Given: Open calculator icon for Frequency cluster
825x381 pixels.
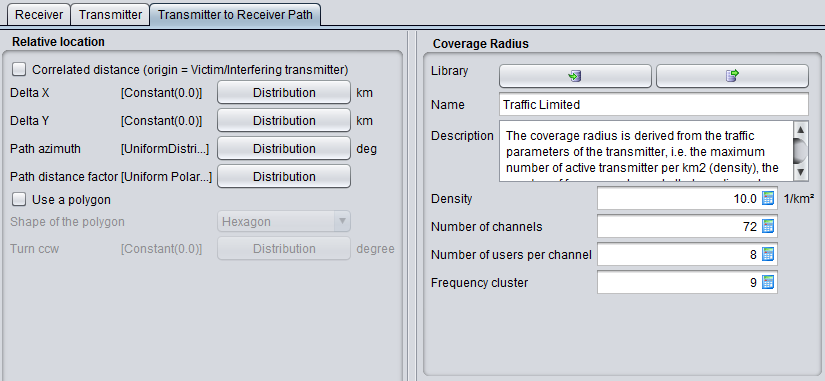Looking at the screenshot, I should (768, 282).
